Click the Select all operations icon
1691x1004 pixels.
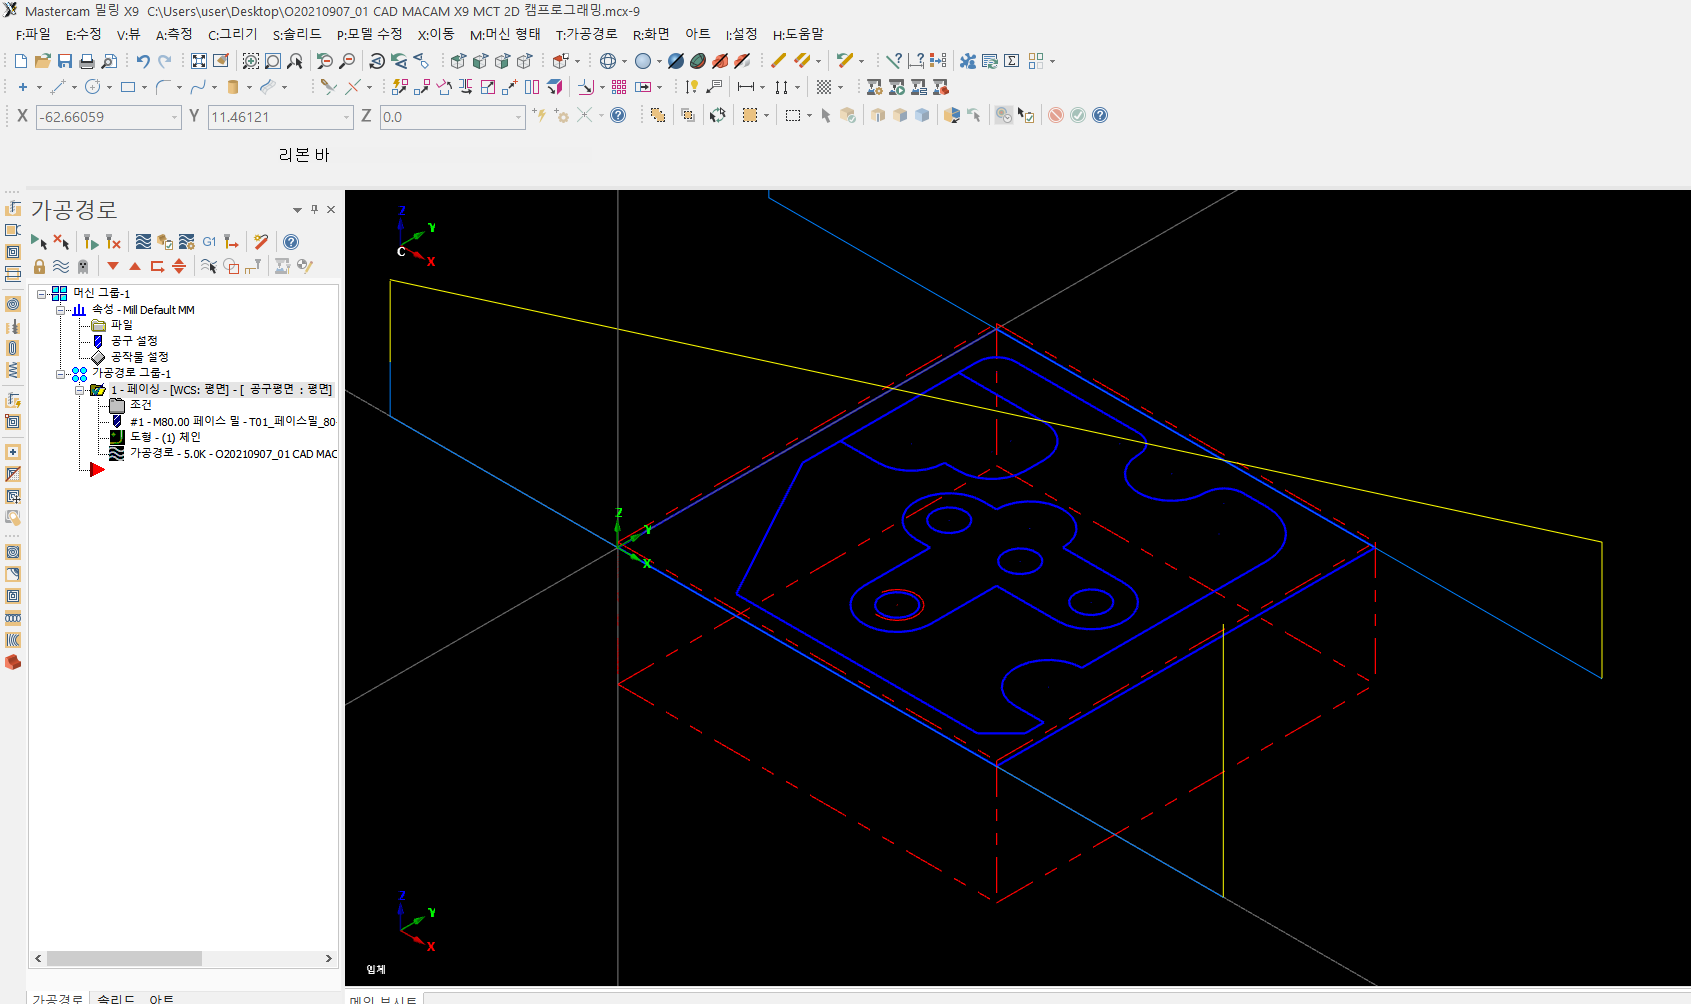pos(38,242)
